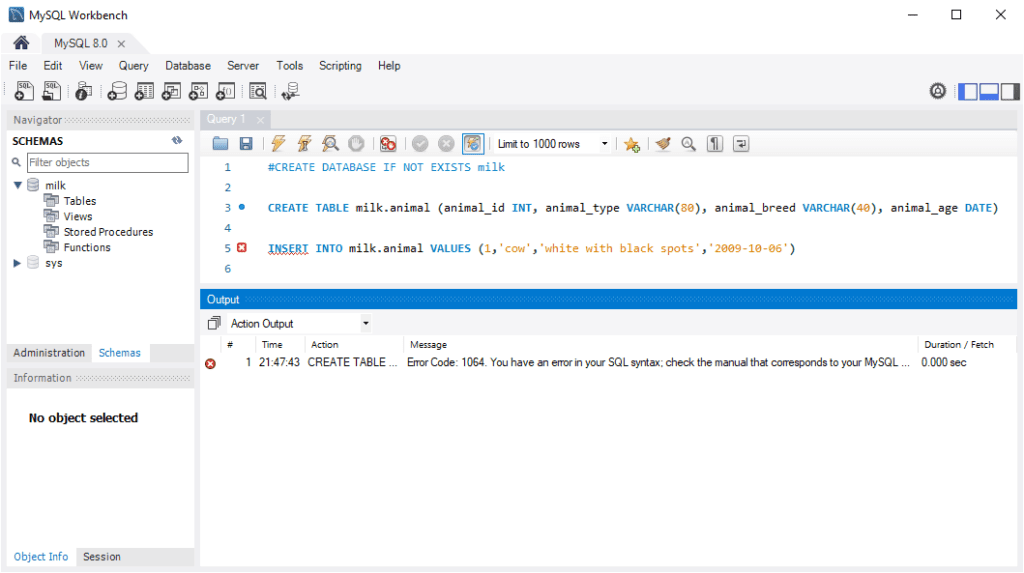This screenshot has height=573, width=1024.
Task: Go to the home screen tab icon
Action: 21,44
